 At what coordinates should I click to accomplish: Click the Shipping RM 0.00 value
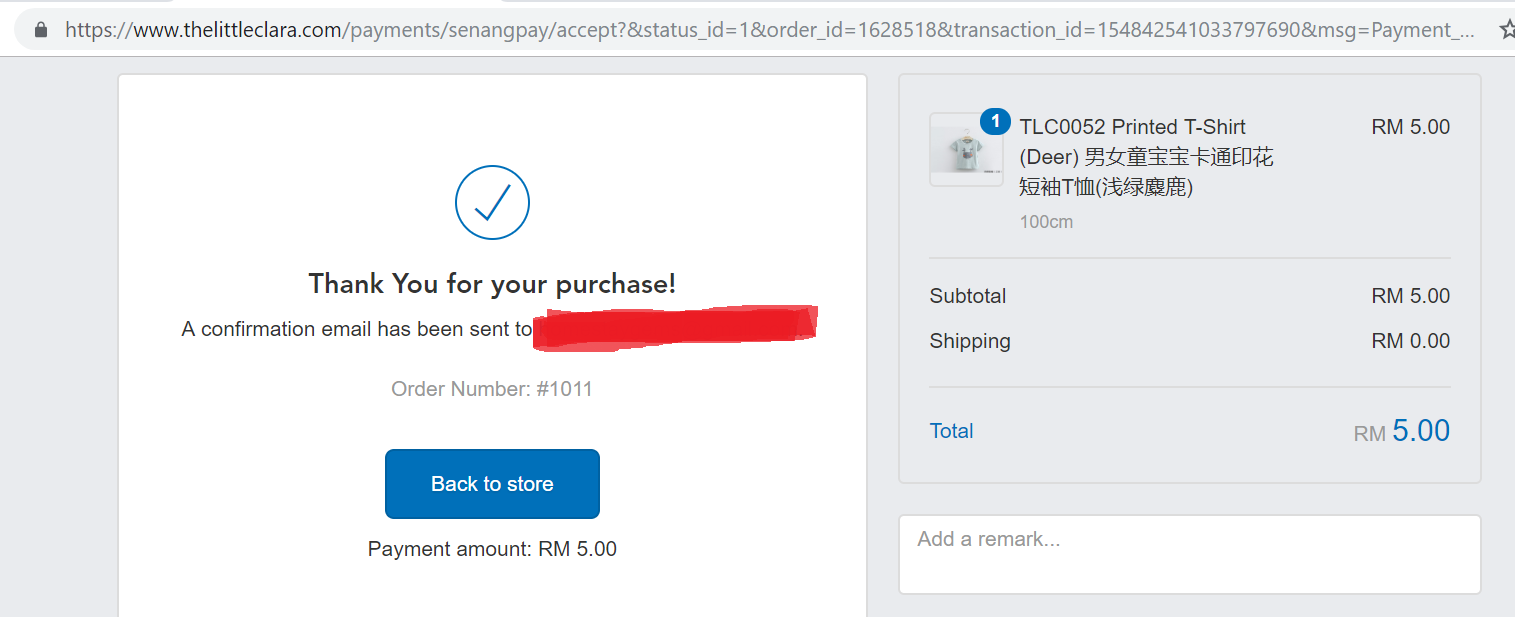pos(1410,341)
